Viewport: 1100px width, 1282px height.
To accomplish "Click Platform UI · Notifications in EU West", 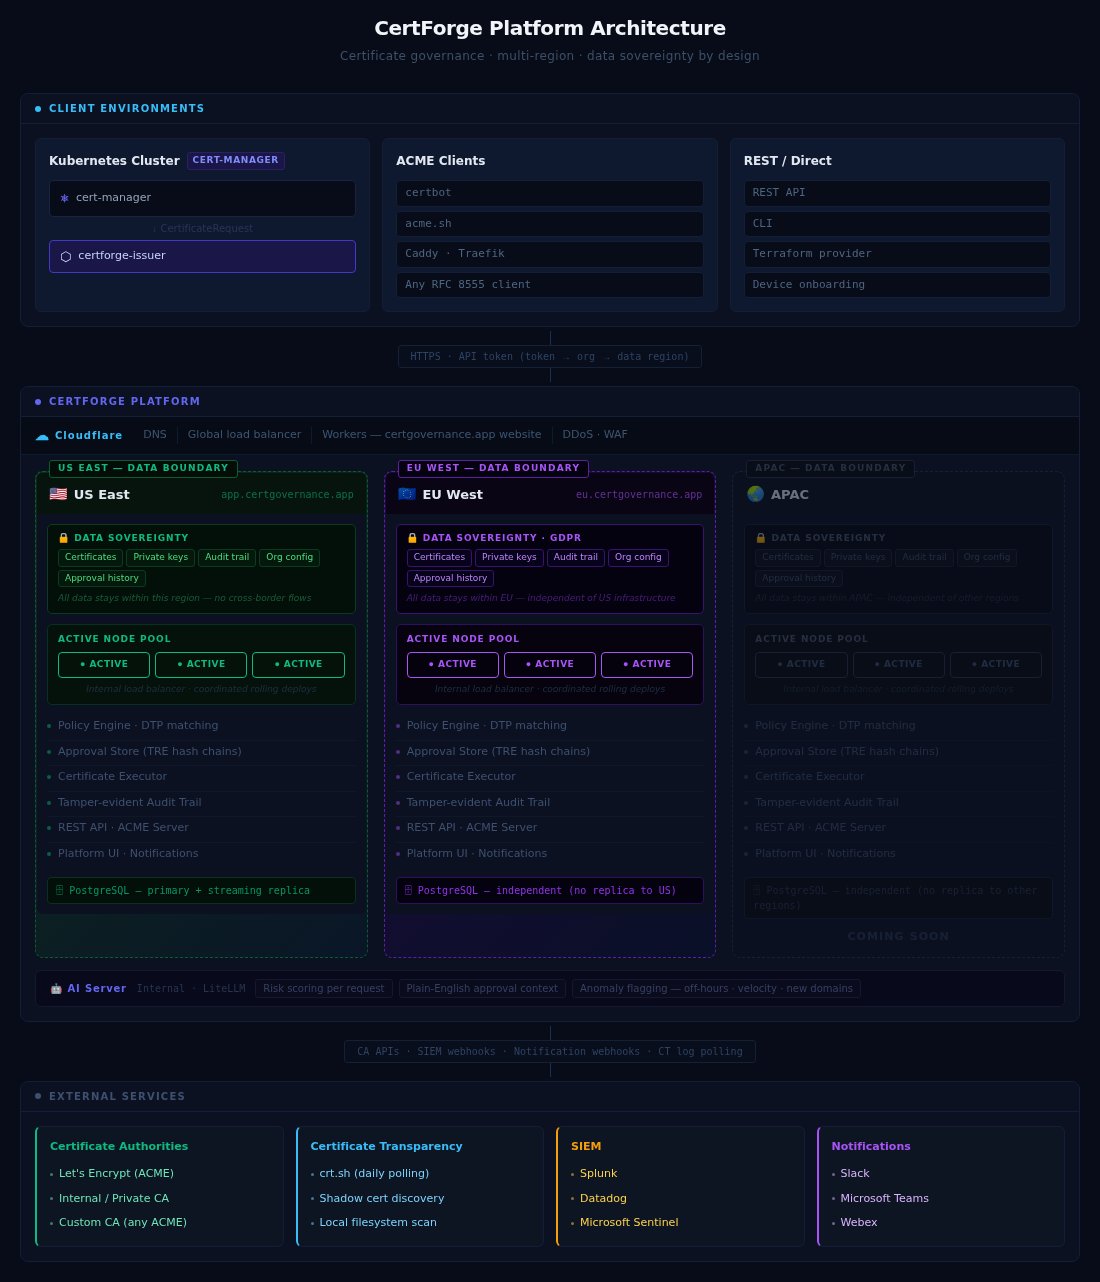I will coord(477,854).
